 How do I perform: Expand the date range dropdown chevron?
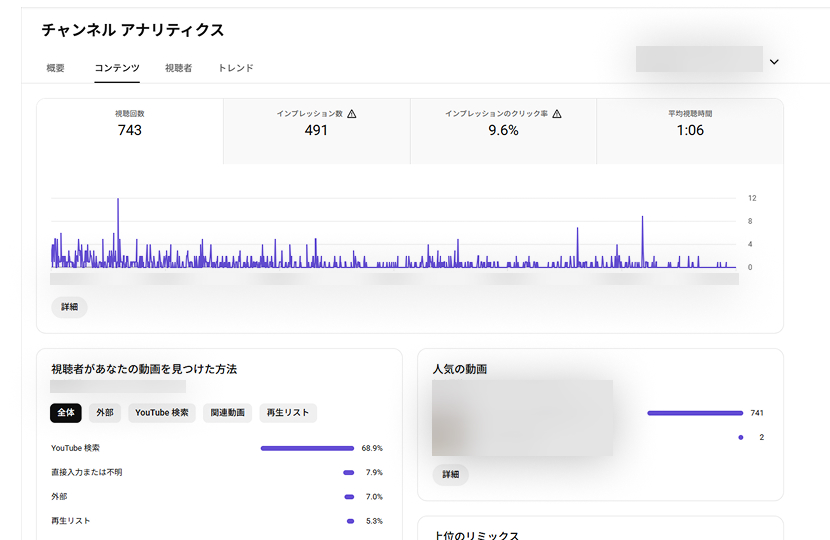pos(774,62)
